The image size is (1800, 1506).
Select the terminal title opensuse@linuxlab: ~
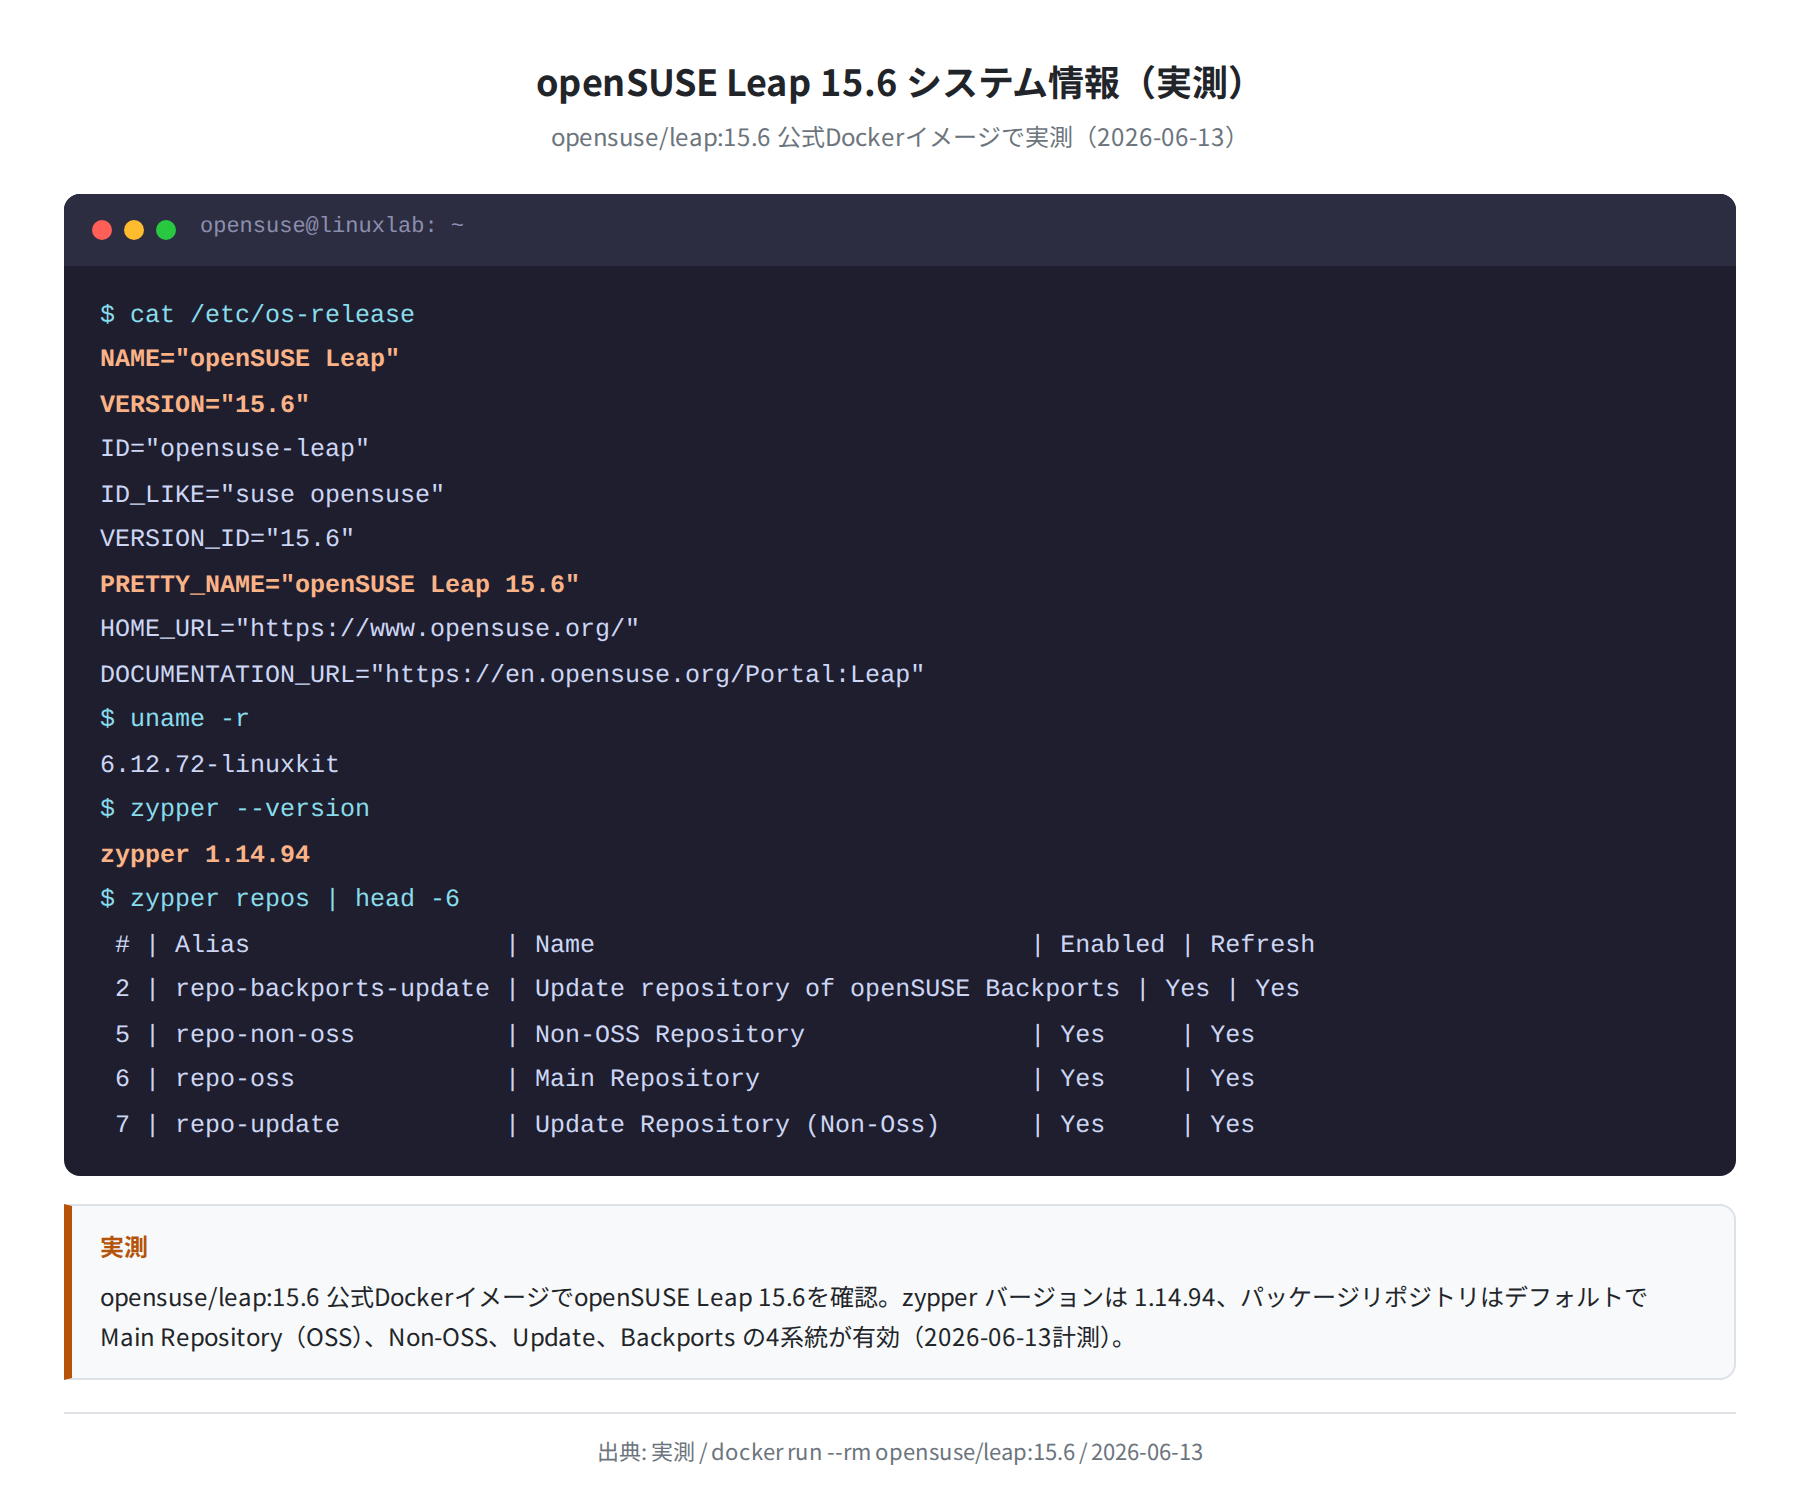(x=332, y=226)
